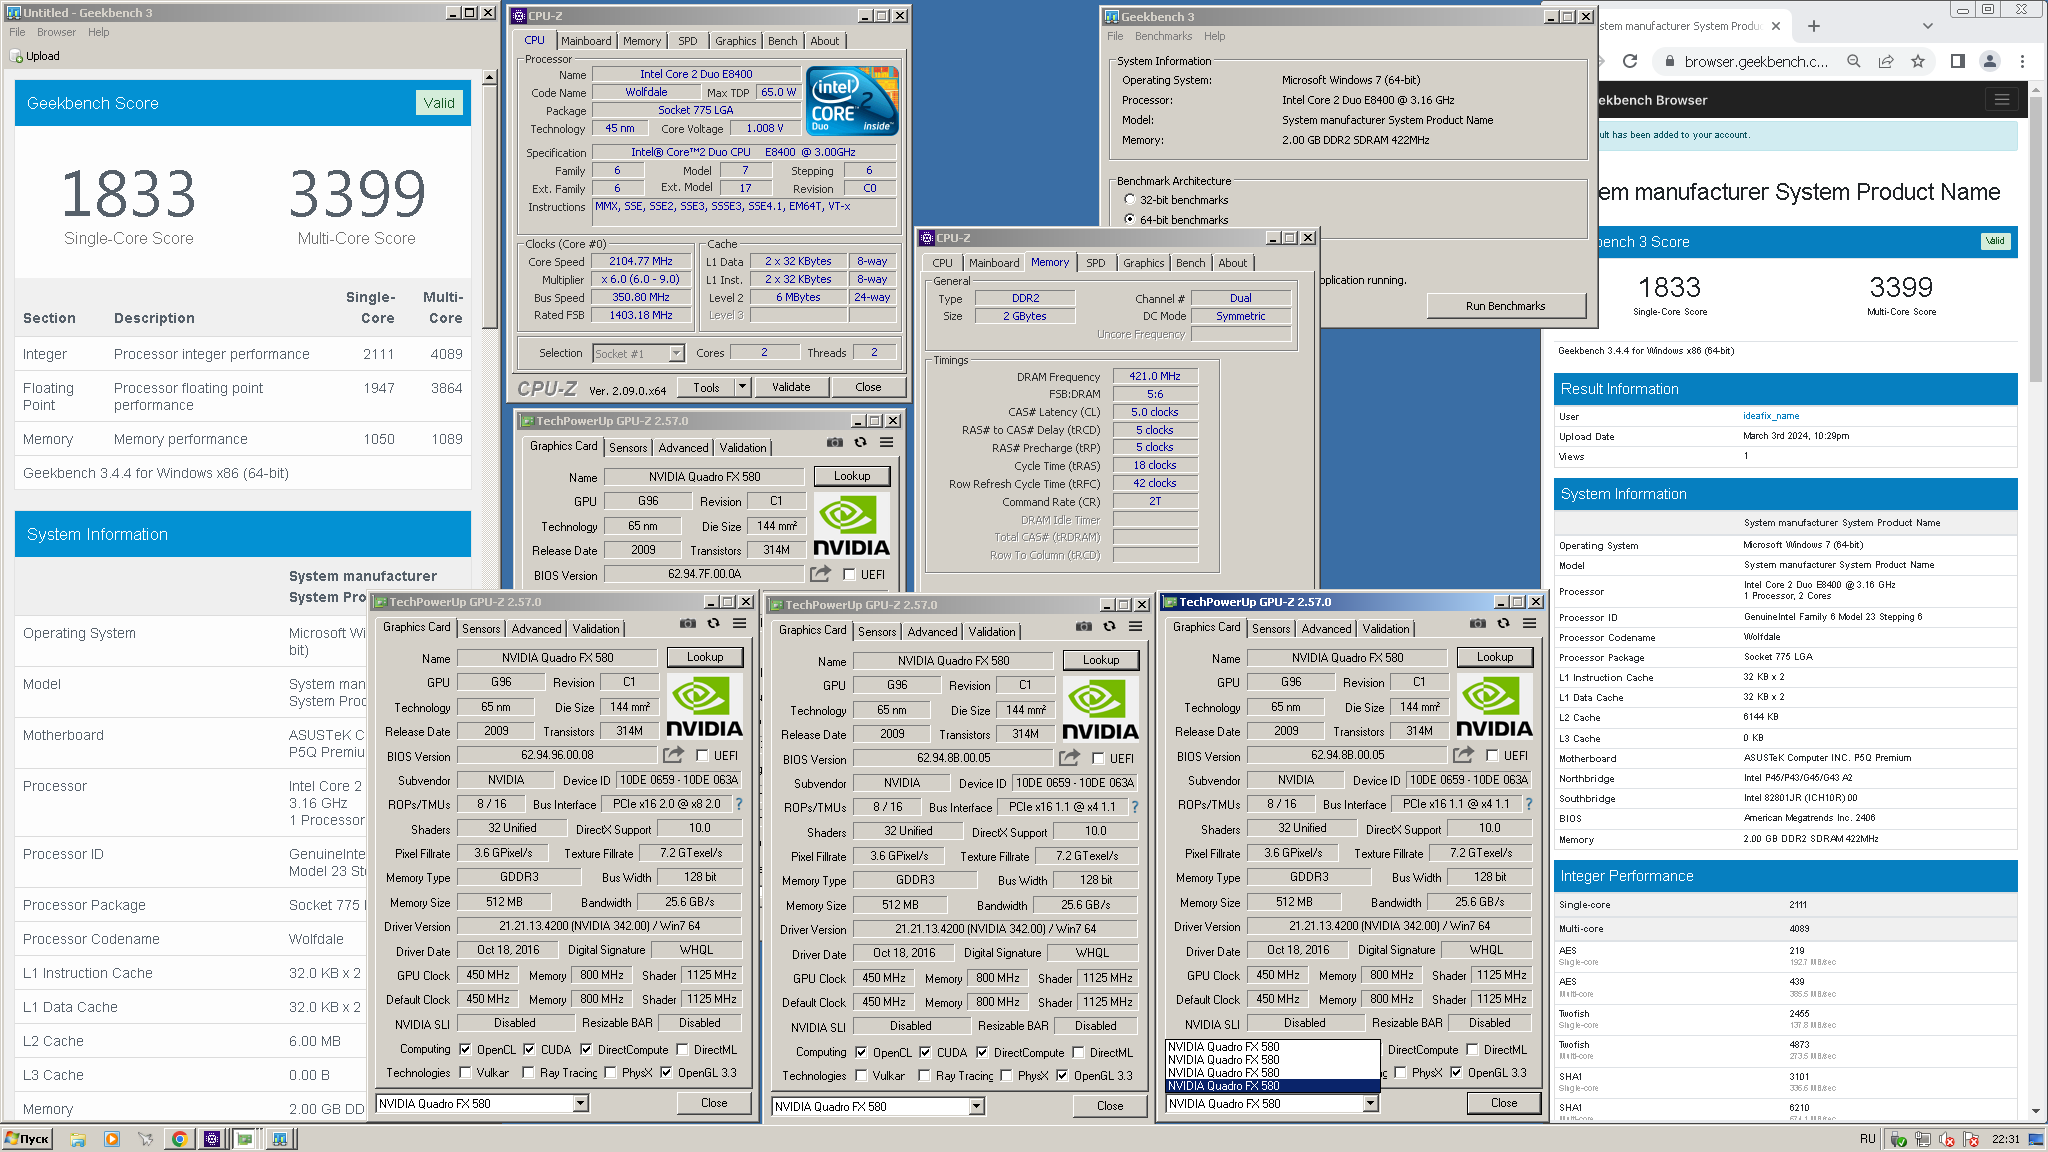Click the ideafix_name user link
This screenshot has width=2048, height=1152.
(1771, 416)
